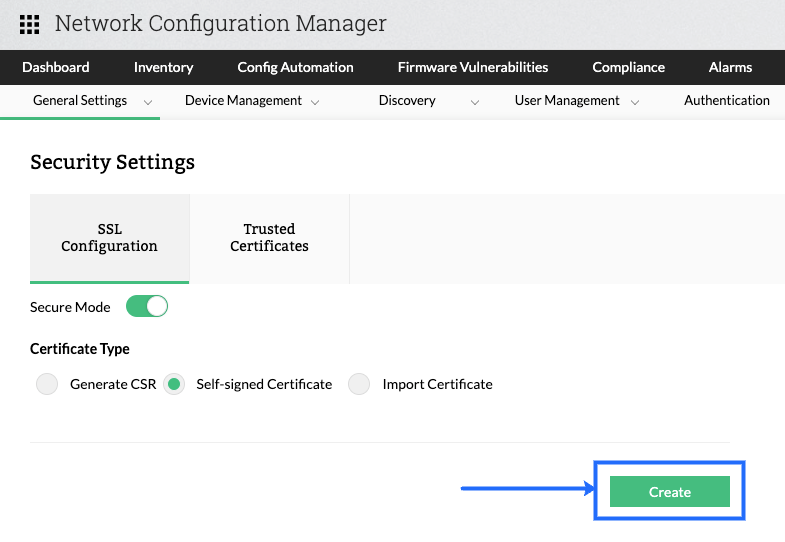Image resolution: width=785 pixels, height=542 pixels.
Task: Expand the General Settings dropdown arrow
Action: [148, 102]
